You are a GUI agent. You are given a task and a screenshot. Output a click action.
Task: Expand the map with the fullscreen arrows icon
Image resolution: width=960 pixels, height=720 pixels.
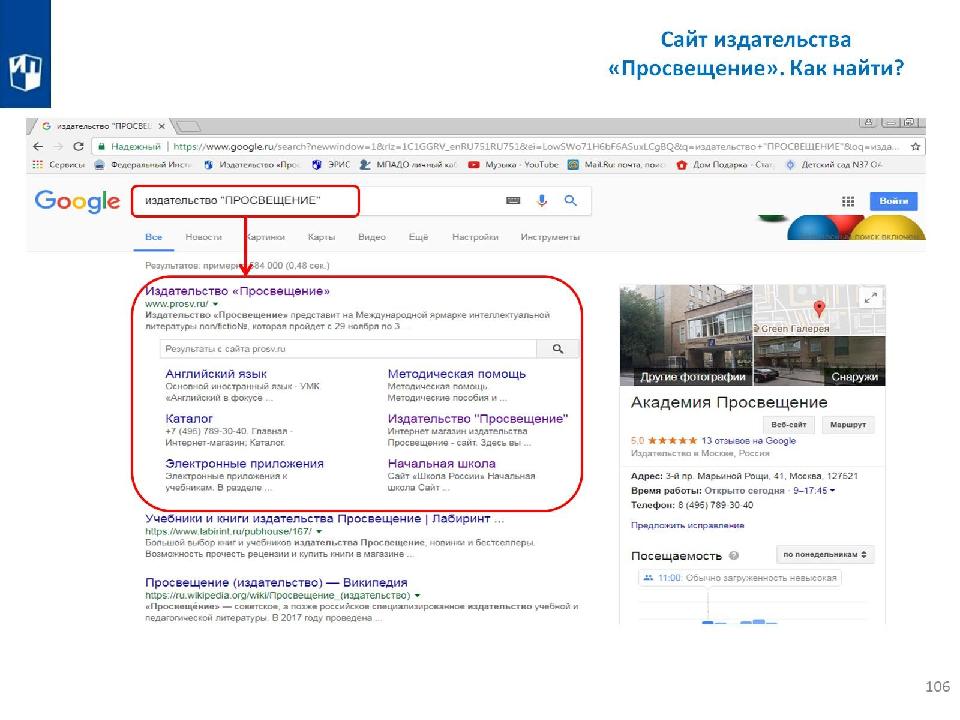(x=870, y=297)
